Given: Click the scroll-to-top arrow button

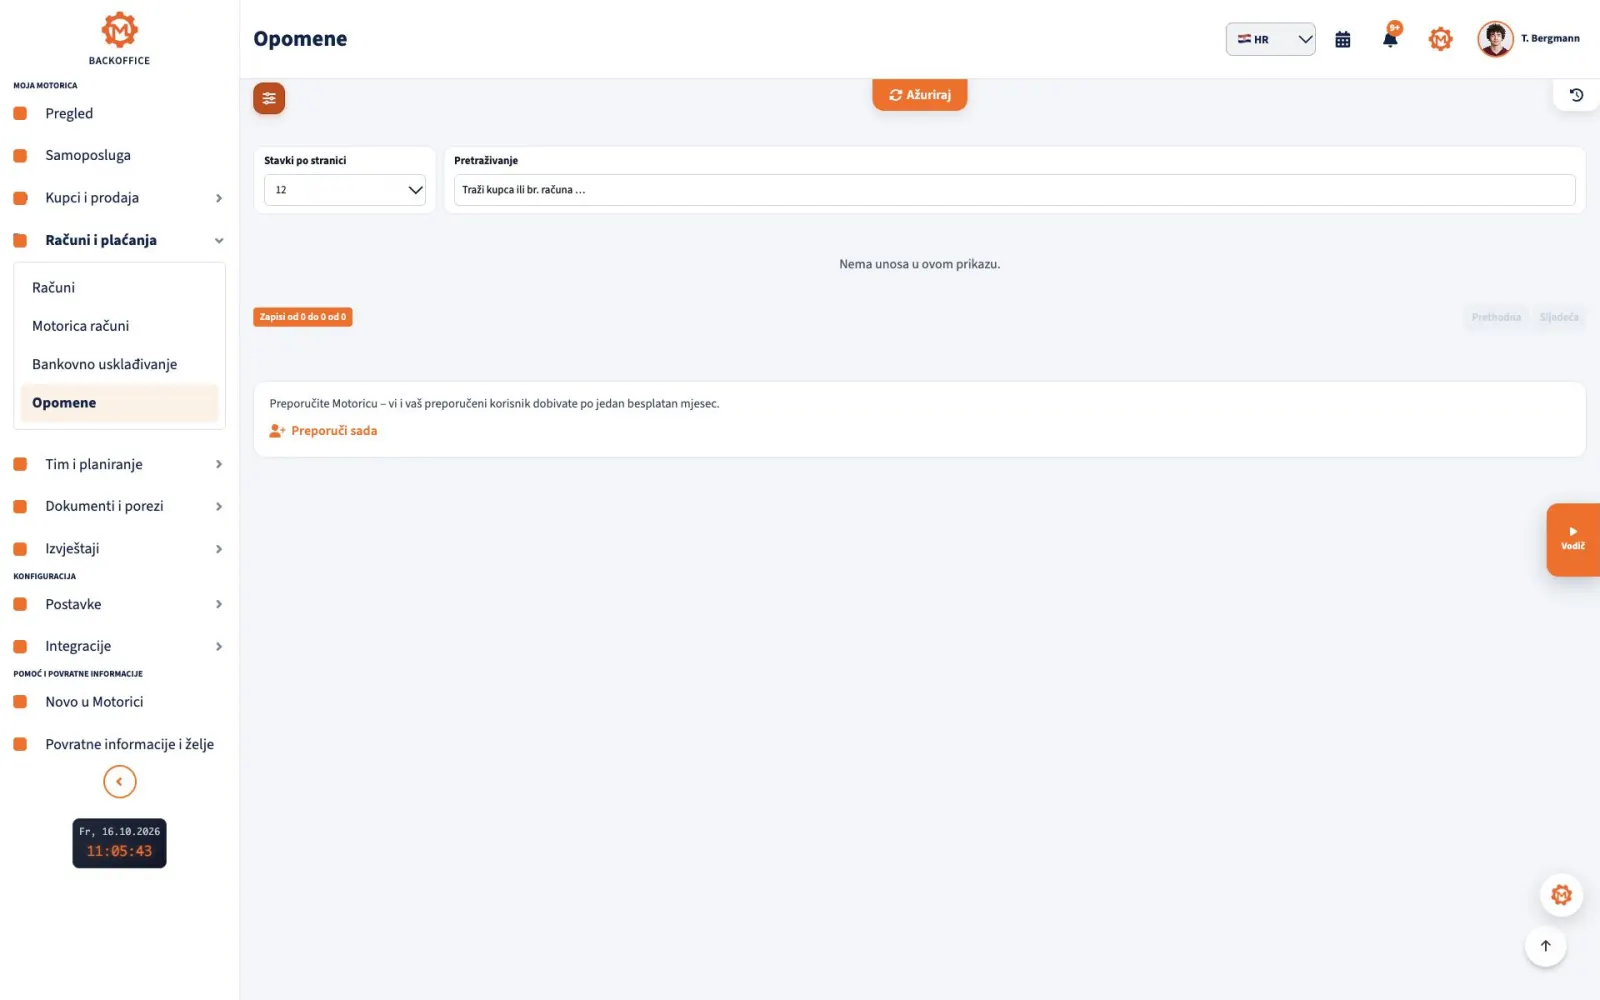Looking at the screenshot, I should coord(1545,946).
